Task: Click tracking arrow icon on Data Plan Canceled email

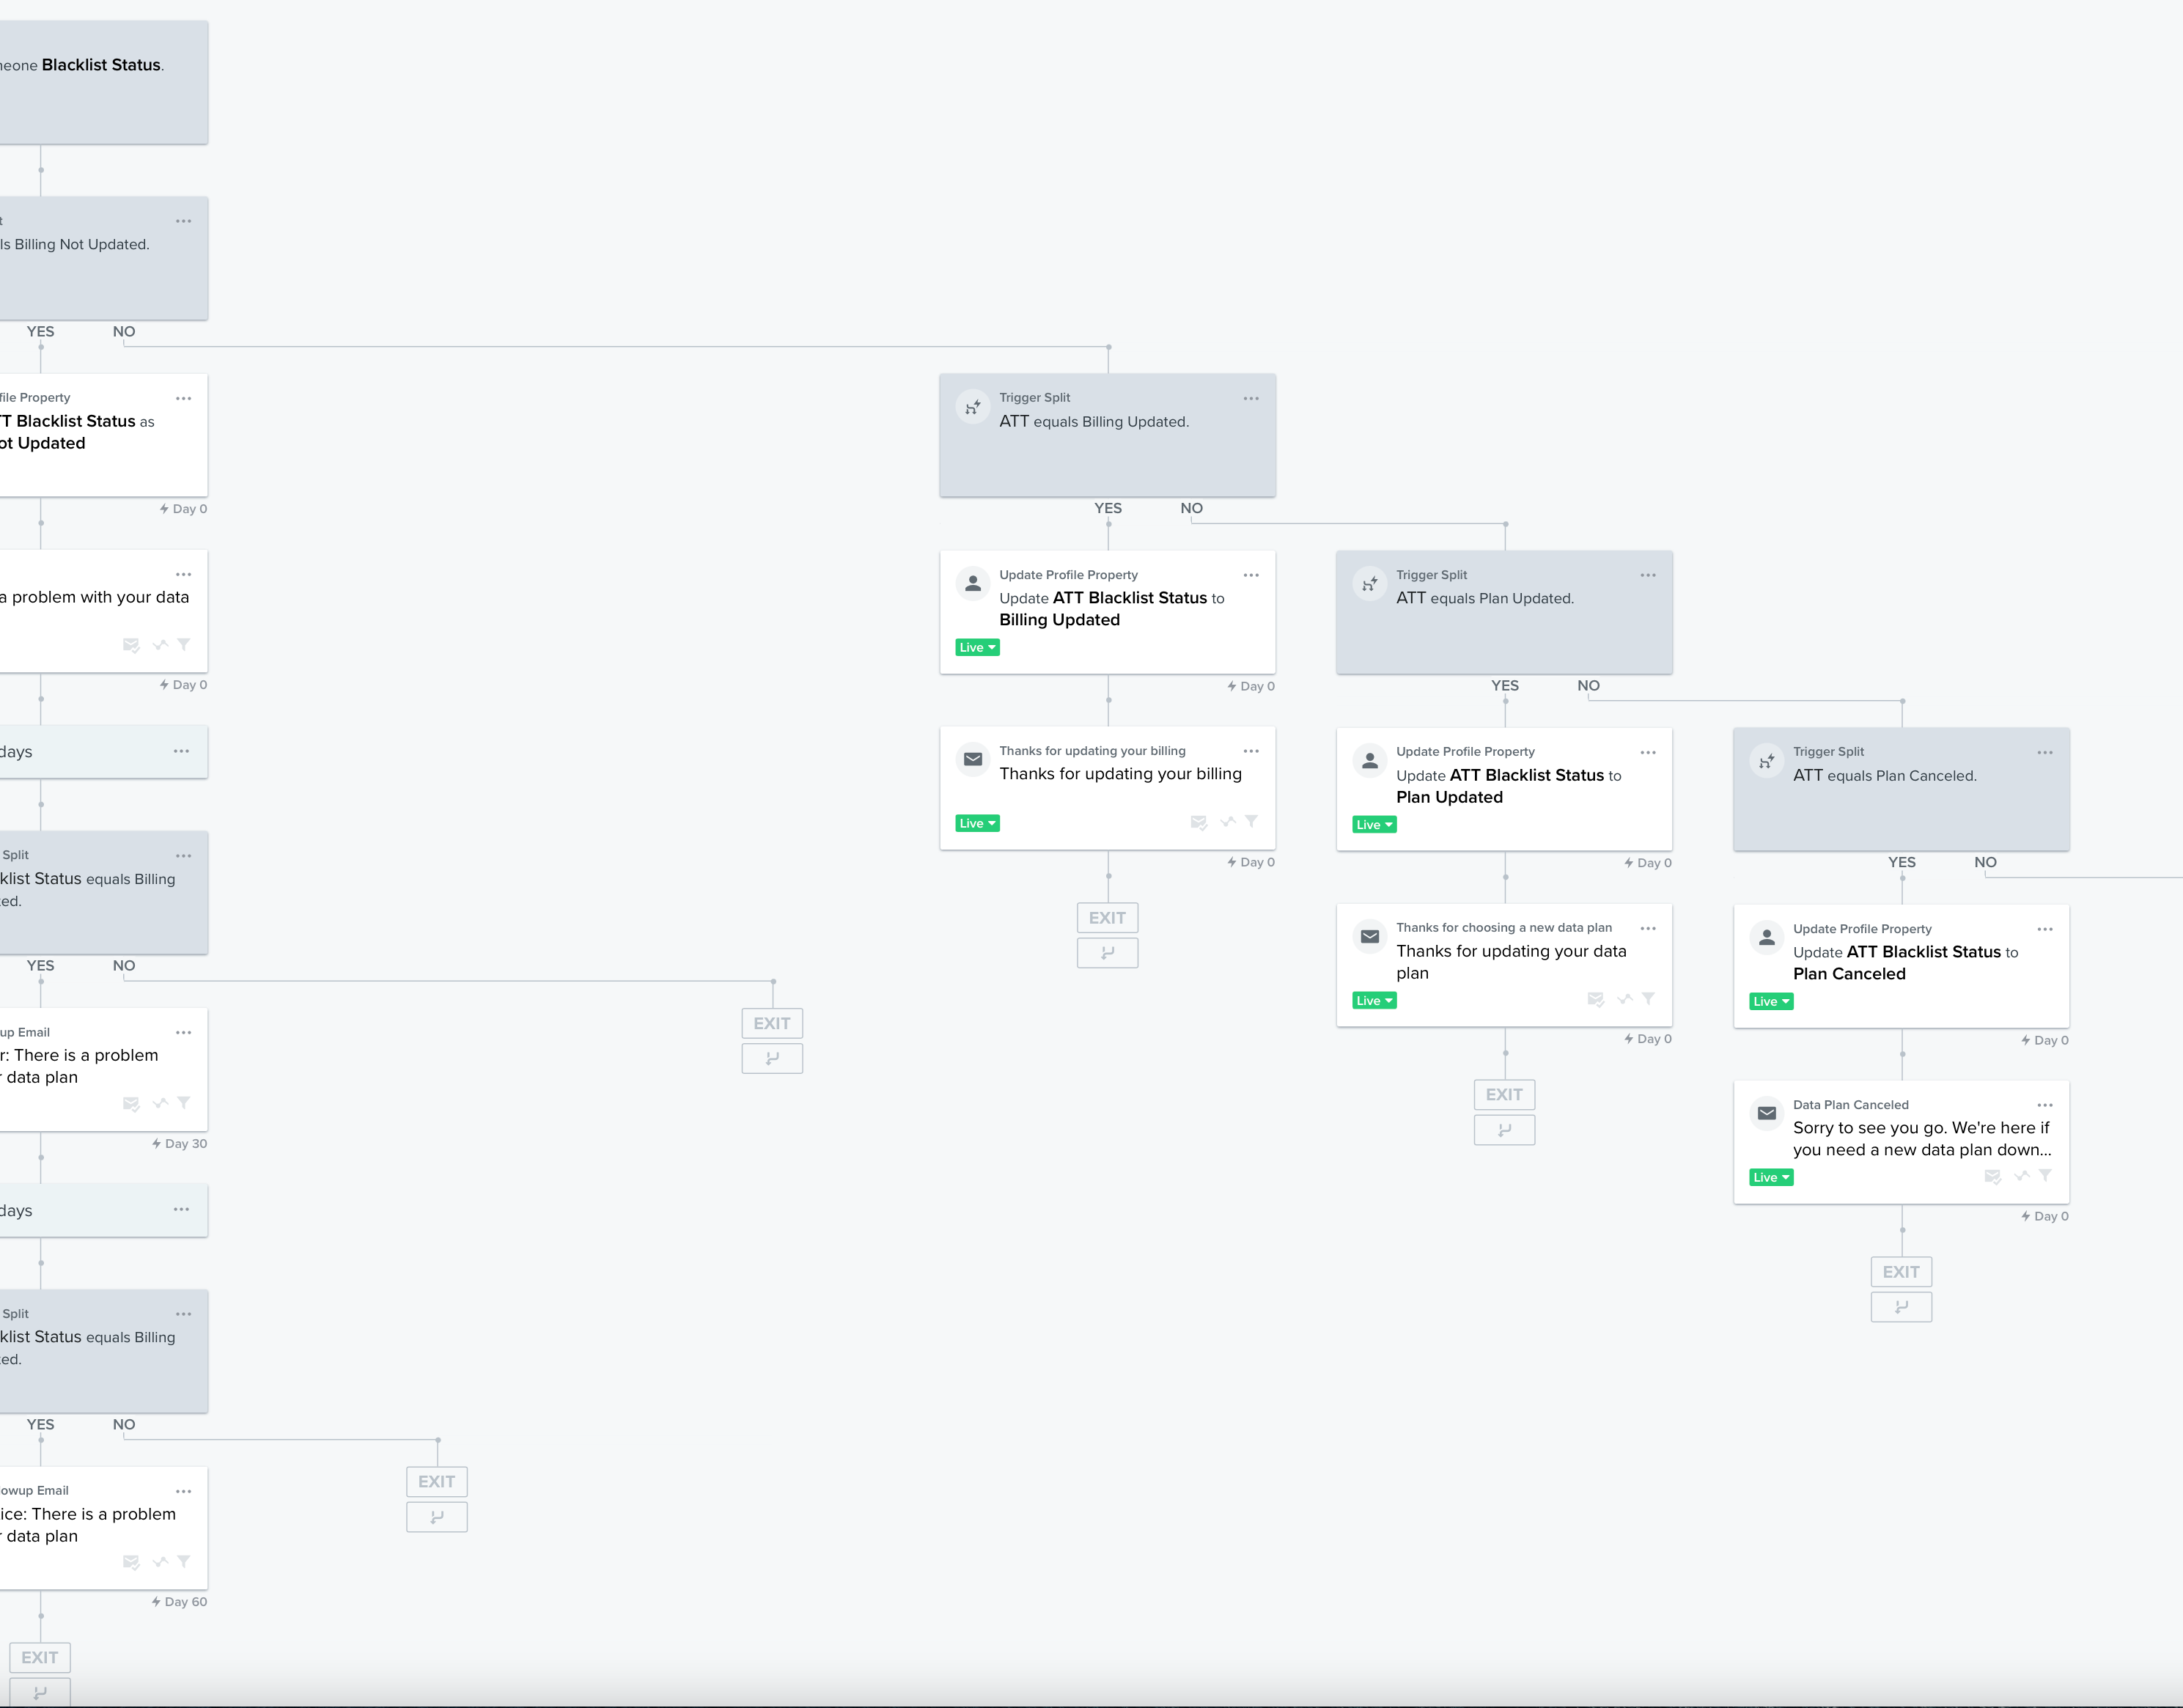Action: click(2021, 1176)
